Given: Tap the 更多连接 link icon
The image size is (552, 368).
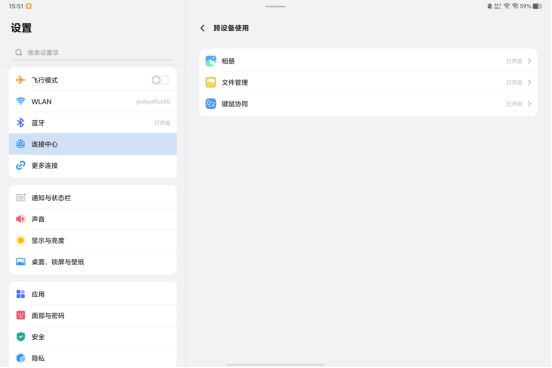Looking at the screenshot, I should pyautogui.click(x=20, y=165).
